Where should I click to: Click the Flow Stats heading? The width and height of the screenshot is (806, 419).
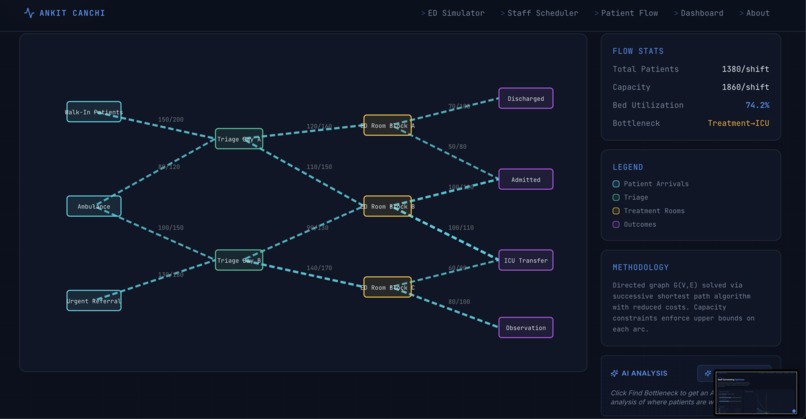[x=638, y=51]
